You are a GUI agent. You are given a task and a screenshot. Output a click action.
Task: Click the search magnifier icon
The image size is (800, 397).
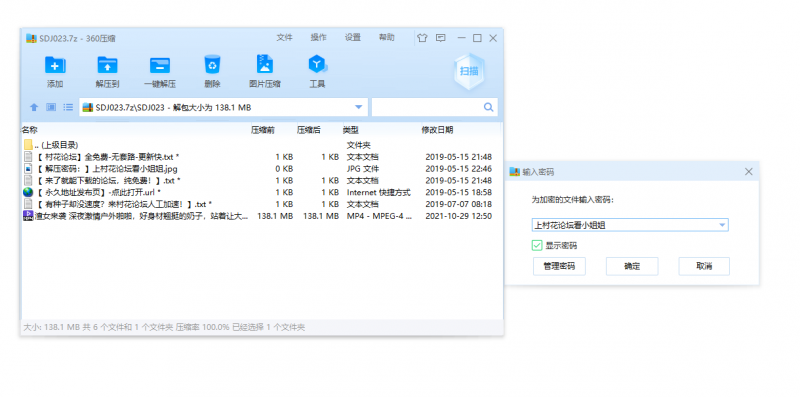click(x=488, y=107)
